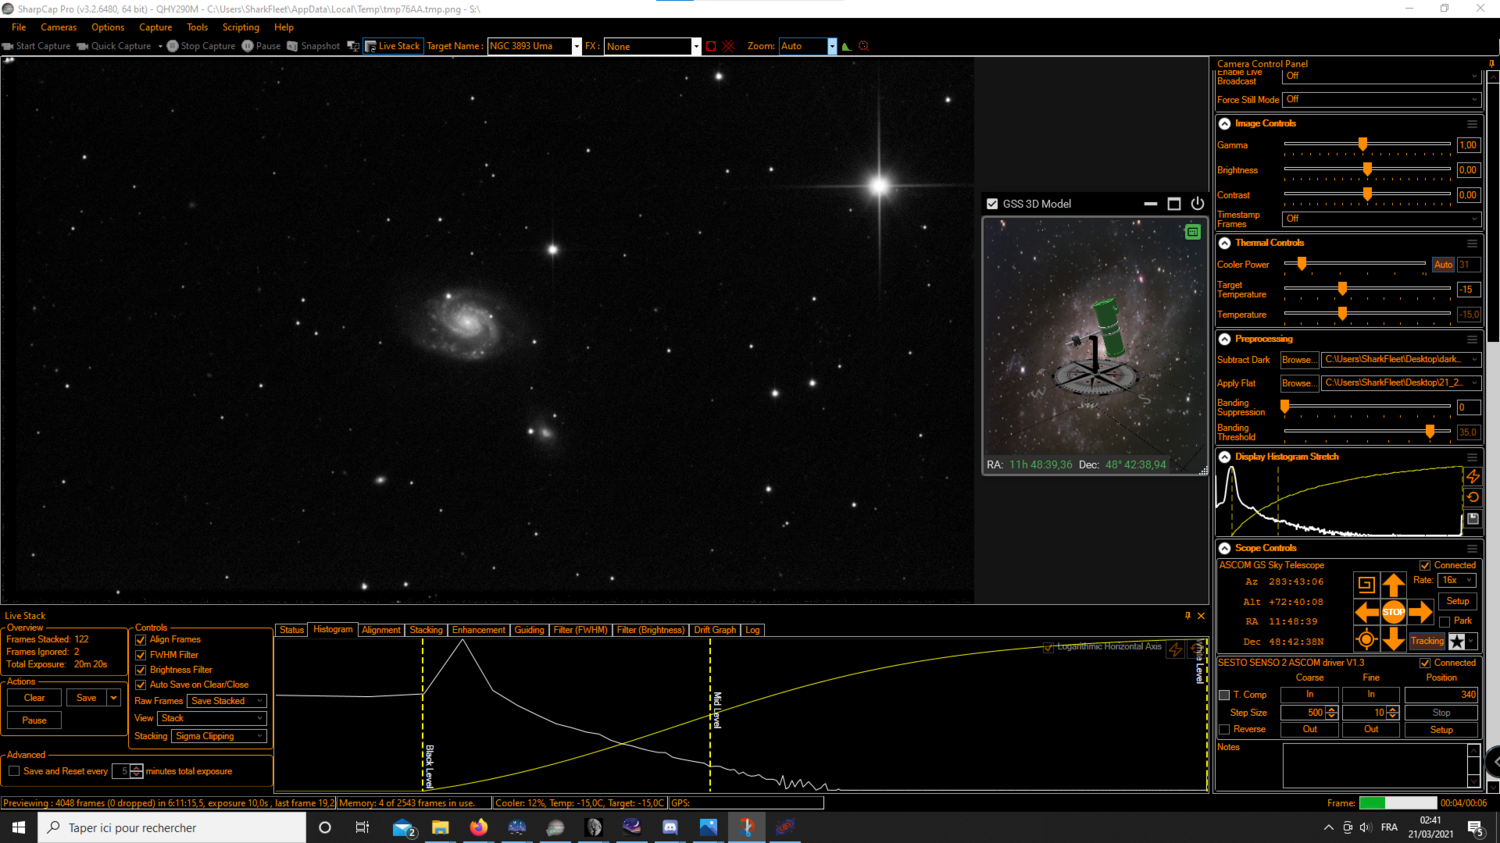Screen dimensions: 1500x843
Task: Change the Stacking method dropdown from Sigma Clipping
Action: point(218,736)
